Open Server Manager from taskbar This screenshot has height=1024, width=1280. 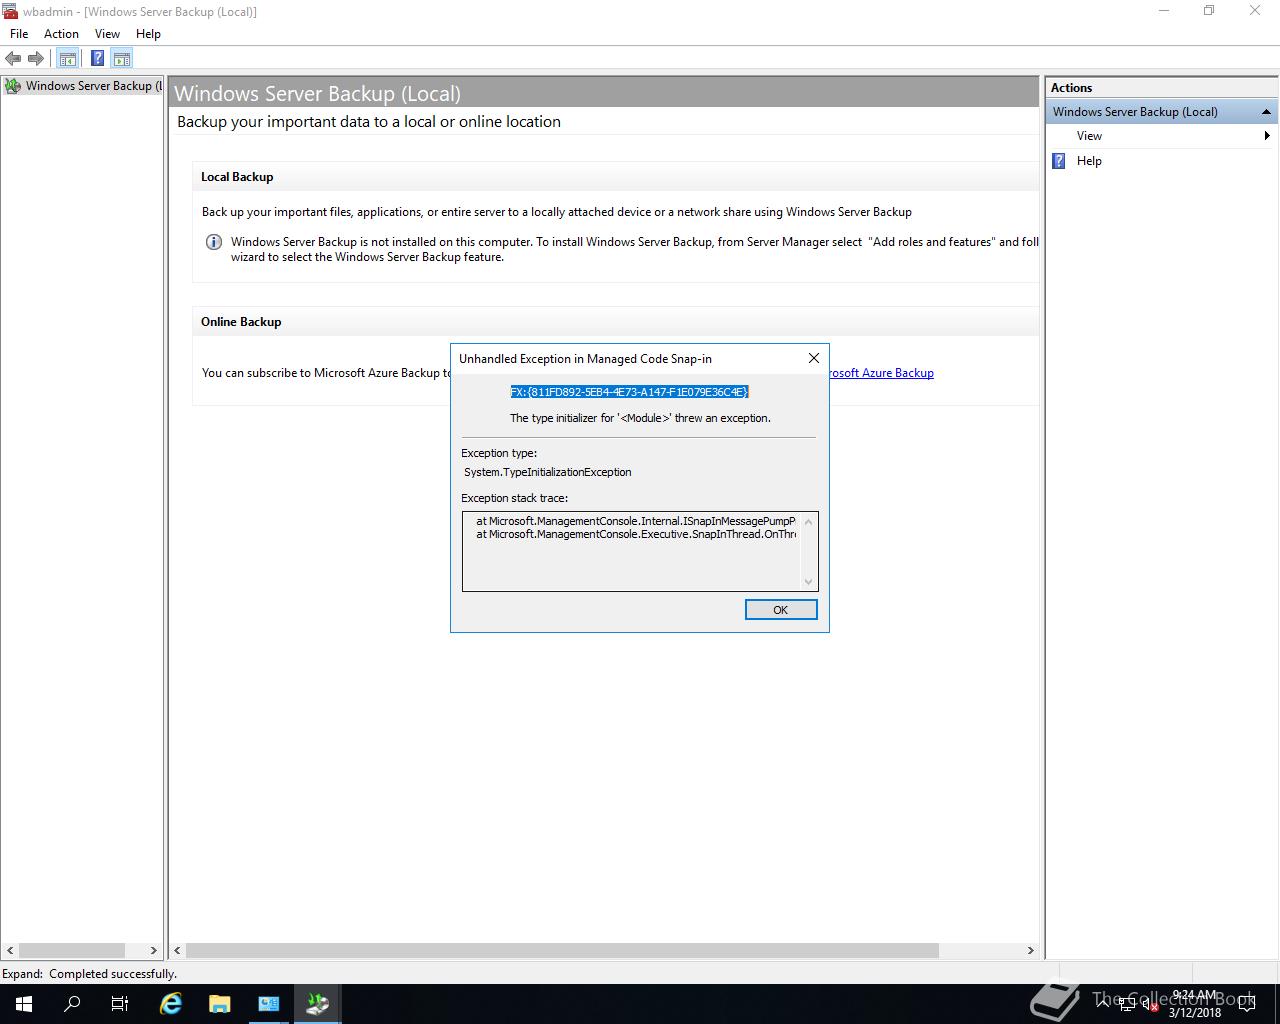pos(269,1004)
